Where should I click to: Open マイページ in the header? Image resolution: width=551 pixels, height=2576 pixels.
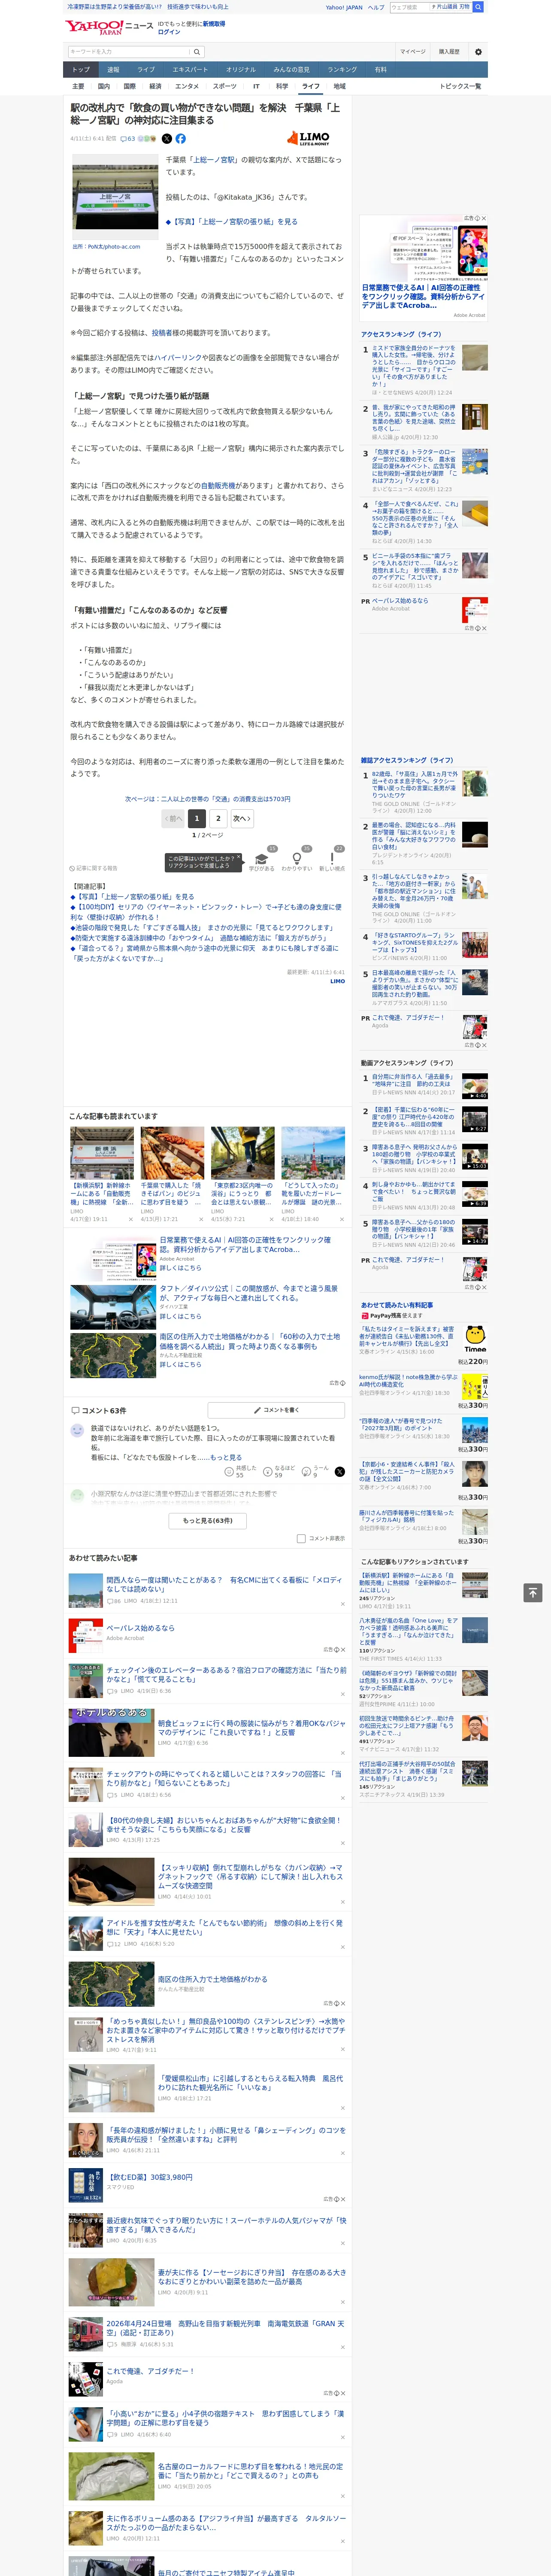click(x=413, y=51)
